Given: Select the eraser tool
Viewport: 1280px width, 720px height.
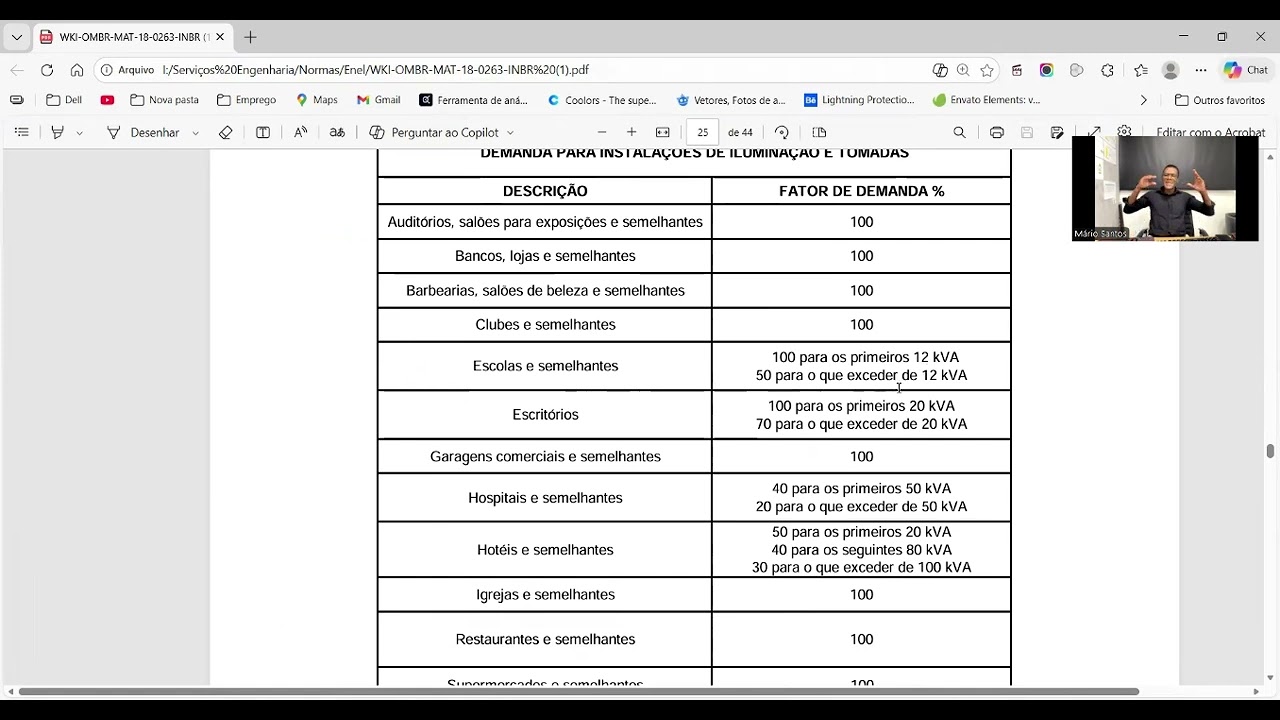Looking at the screenshot, I should [x=226, y=132].
